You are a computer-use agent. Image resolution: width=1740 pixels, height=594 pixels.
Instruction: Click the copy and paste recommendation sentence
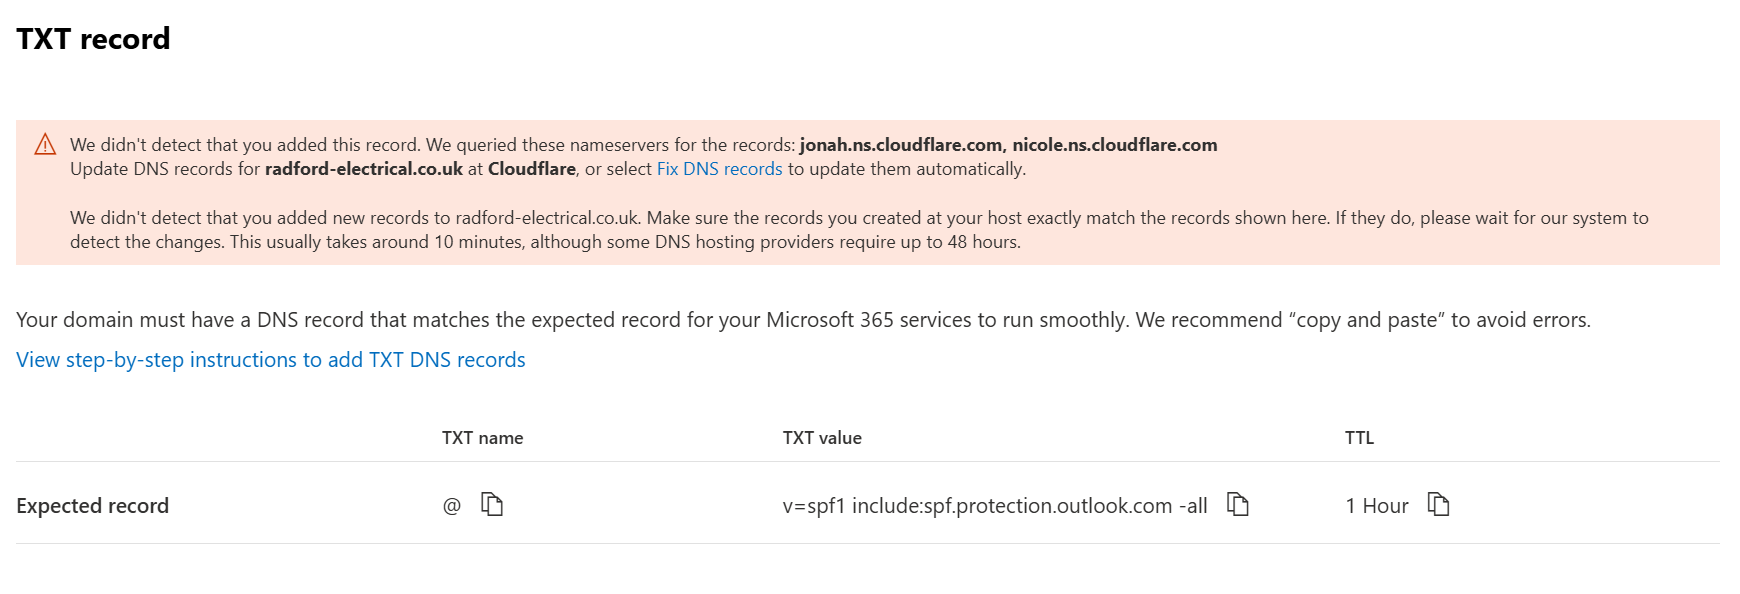(x=1363, y=320)
